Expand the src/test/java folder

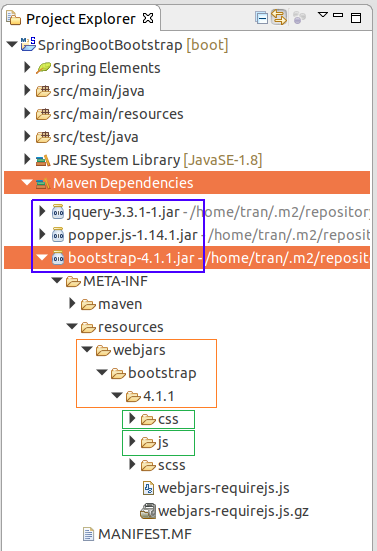[27, 136]
